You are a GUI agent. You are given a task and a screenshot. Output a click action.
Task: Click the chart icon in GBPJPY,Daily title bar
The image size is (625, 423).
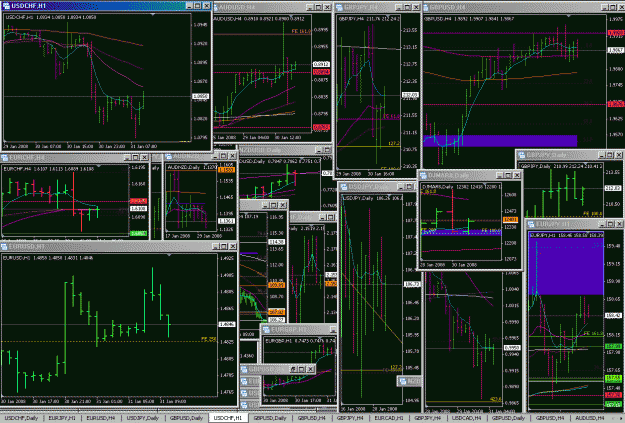pos(521,155)
